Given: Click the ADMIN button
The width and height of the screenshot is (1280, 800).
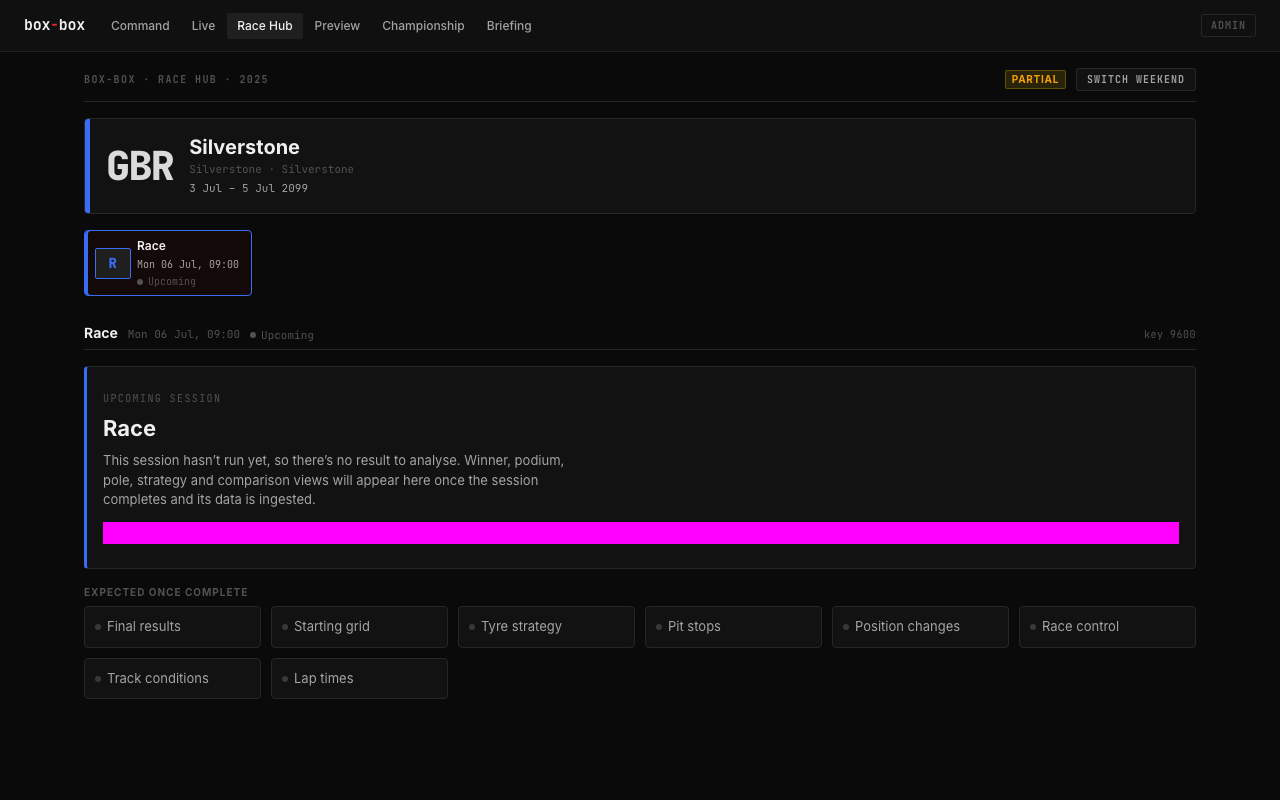Looking at the screenshot, I should pyautogui.click(x=1228, y=26).
